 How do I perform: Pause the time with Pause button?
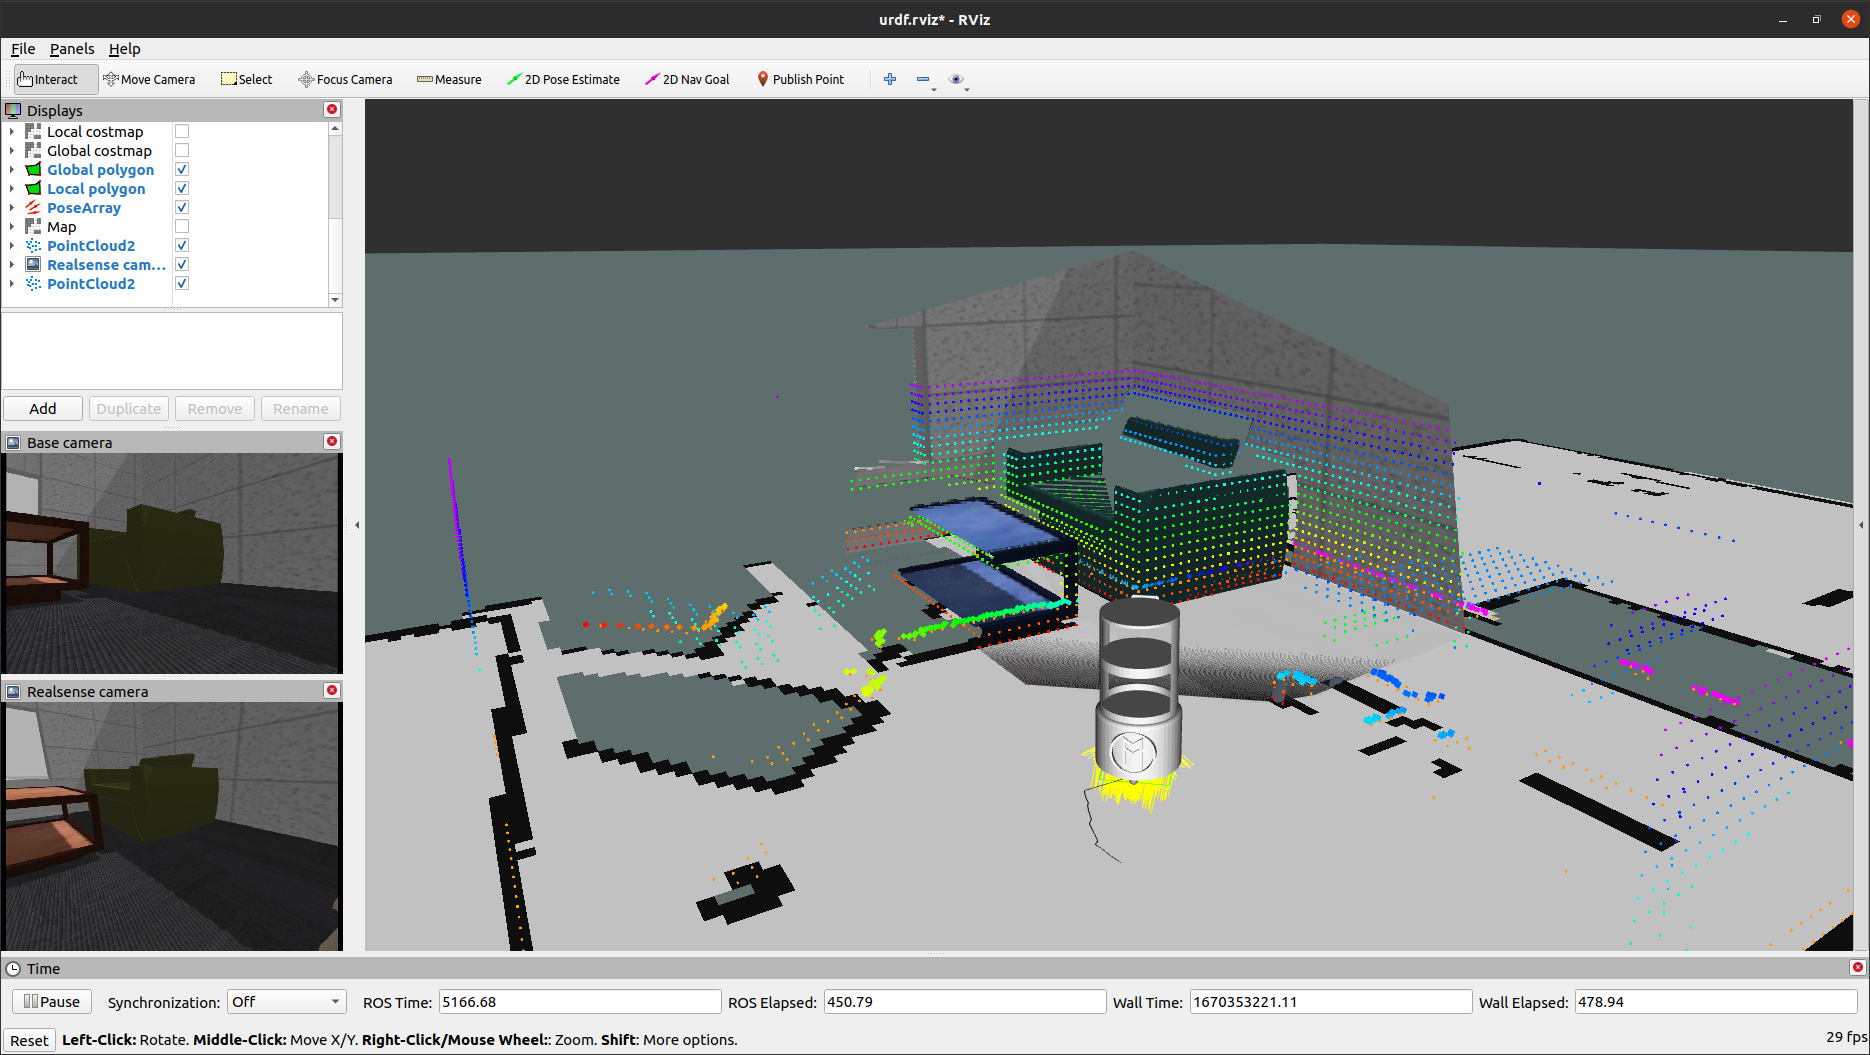[x=52, y=1001]
